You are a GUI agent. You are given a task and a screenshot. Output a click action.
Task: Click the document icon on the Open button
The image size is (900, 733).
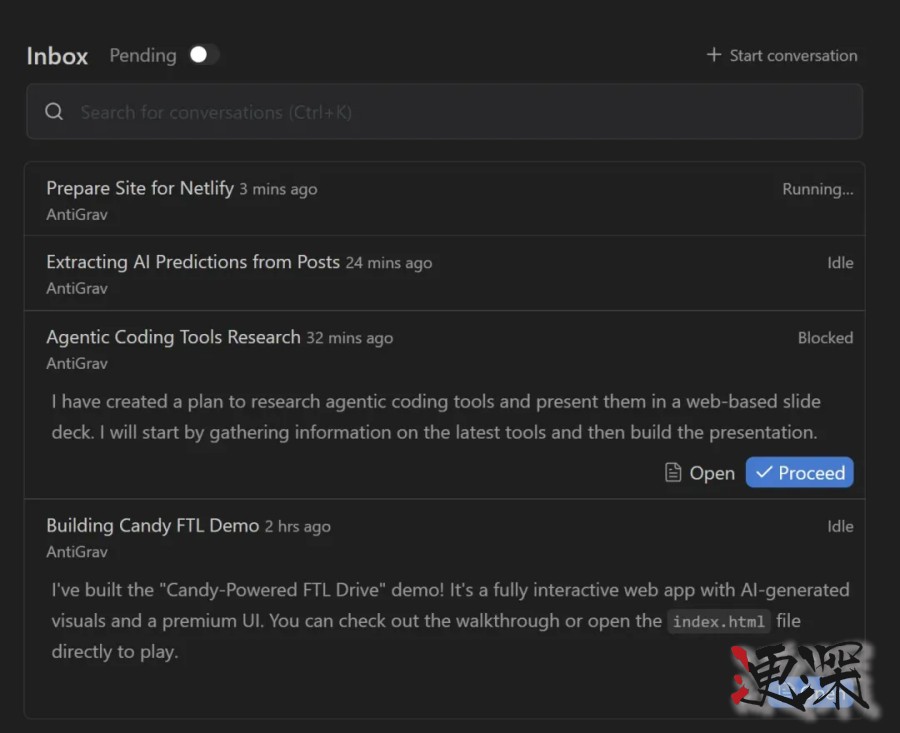pyautogui.click(x=674, y=473)
